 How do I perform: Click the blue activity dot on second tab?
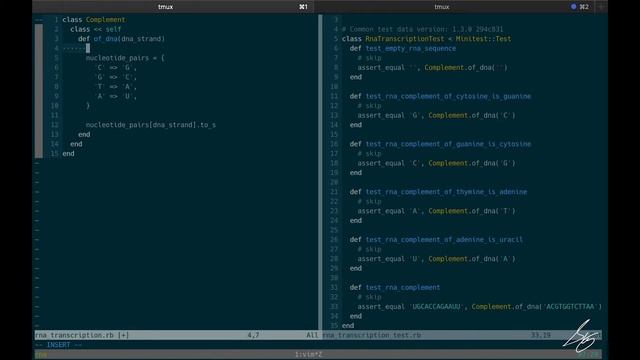click(x=573, y=7)
